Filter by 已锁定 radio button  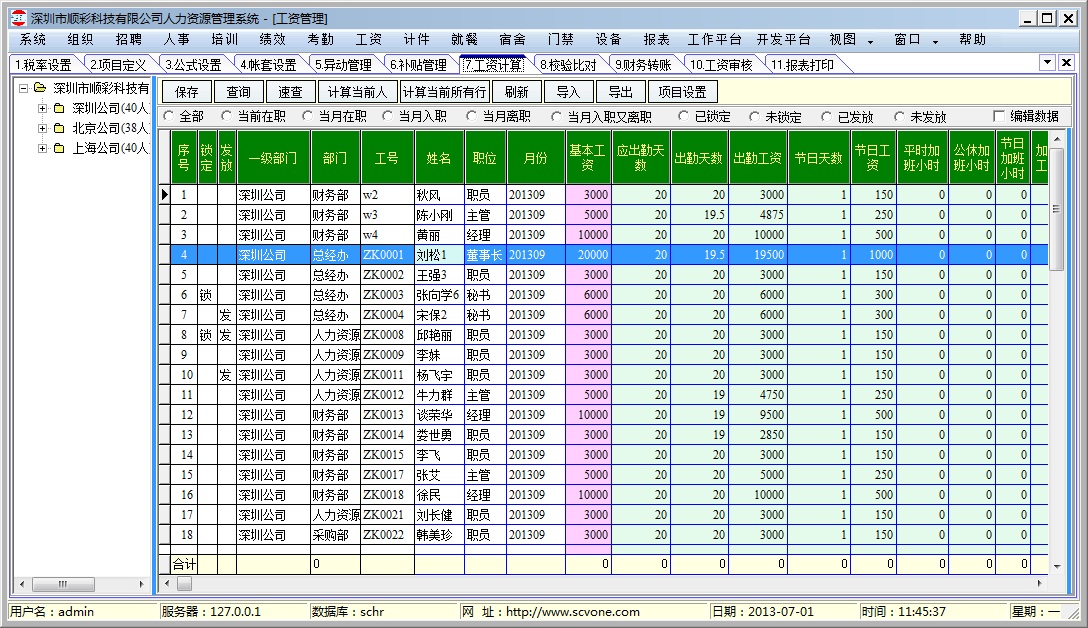click(683, 116)
